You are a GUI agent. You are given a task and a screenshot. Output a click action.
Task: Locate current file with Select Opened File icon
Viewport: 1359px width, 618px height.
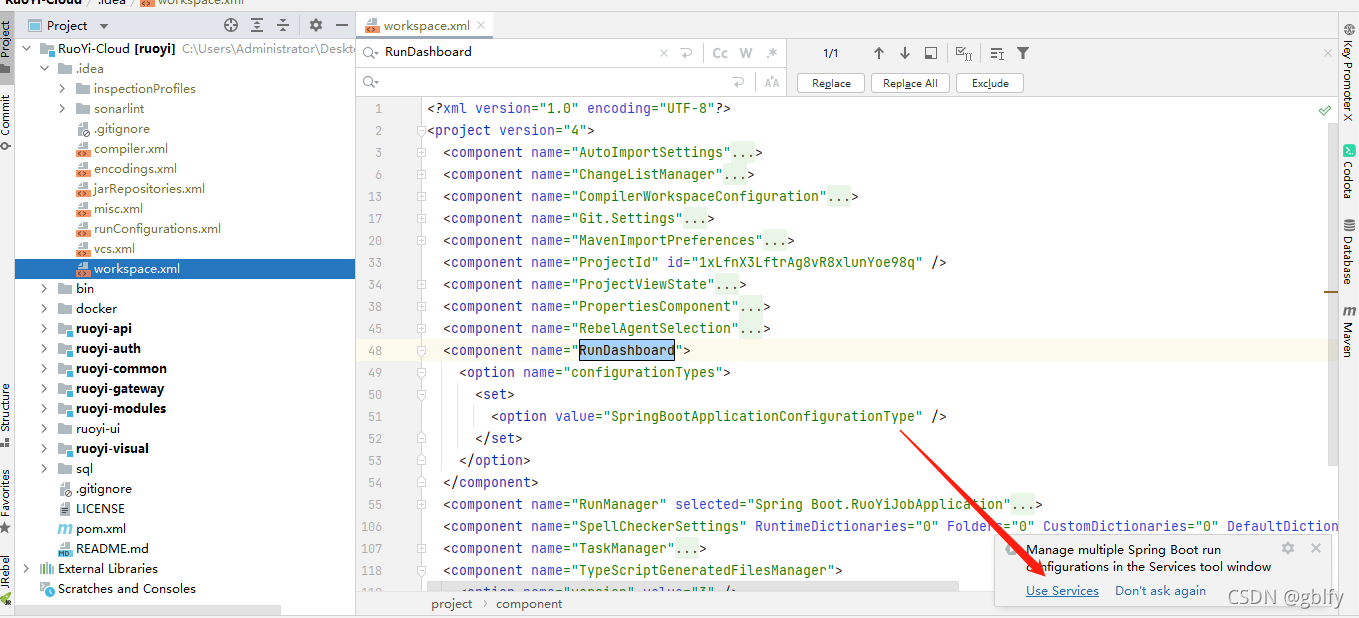231,25
